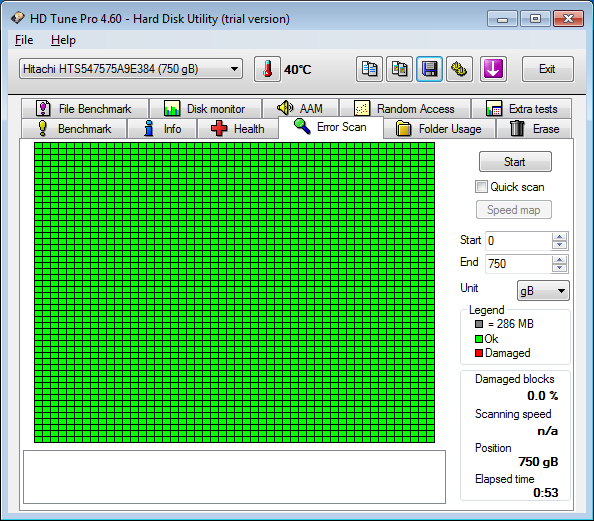Expand the Unit gB dropdown
The height and width of the screenshot is (521, 594).
coord(543,291)
